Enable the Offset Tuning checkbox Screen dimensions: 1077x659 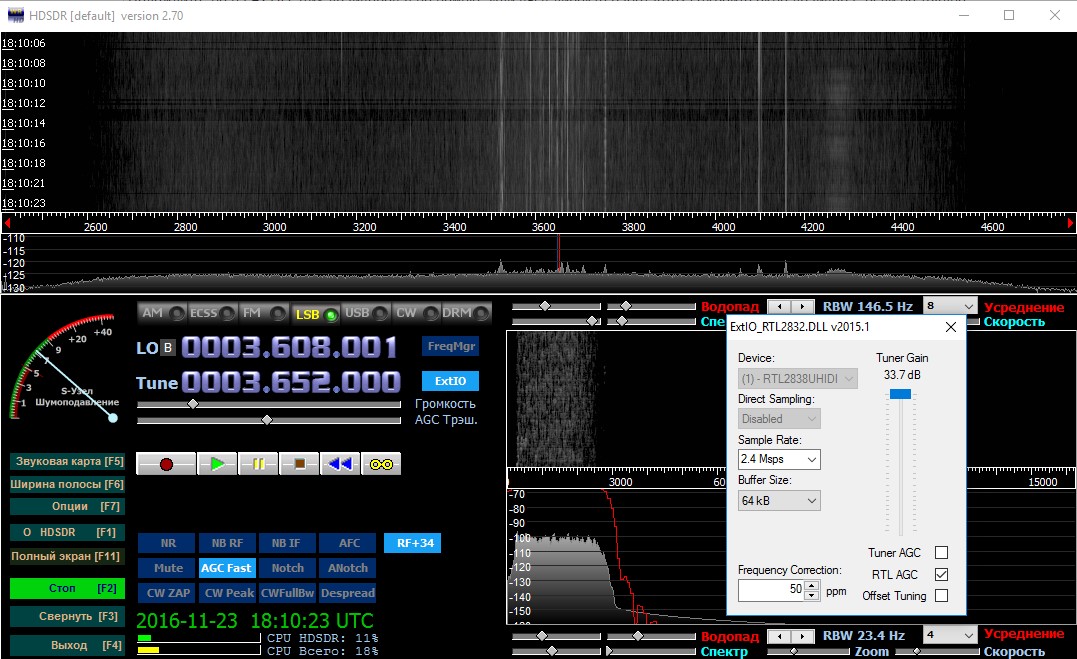942,596
